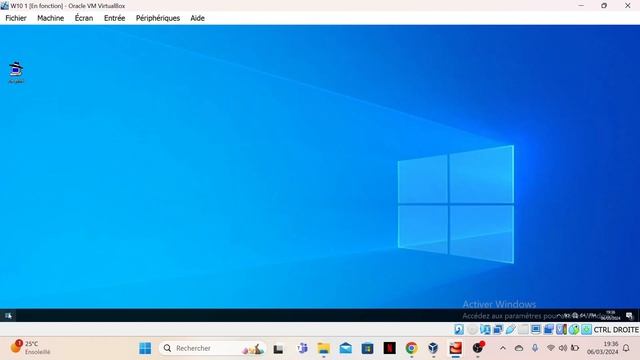Select the desktop shortcut icon in guest

coord(16,73)
